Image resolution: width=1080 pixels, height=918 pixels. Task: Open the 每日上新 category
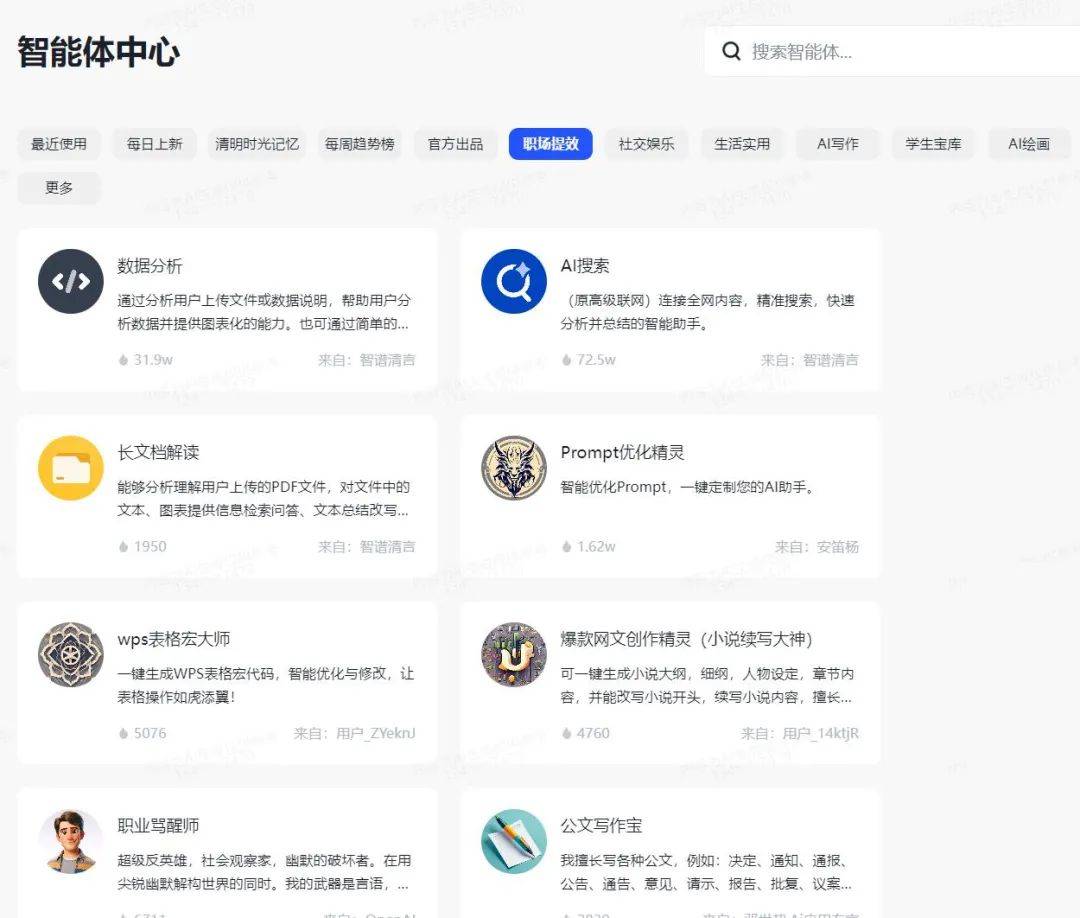pyautogui.click(x=154, y=143)
